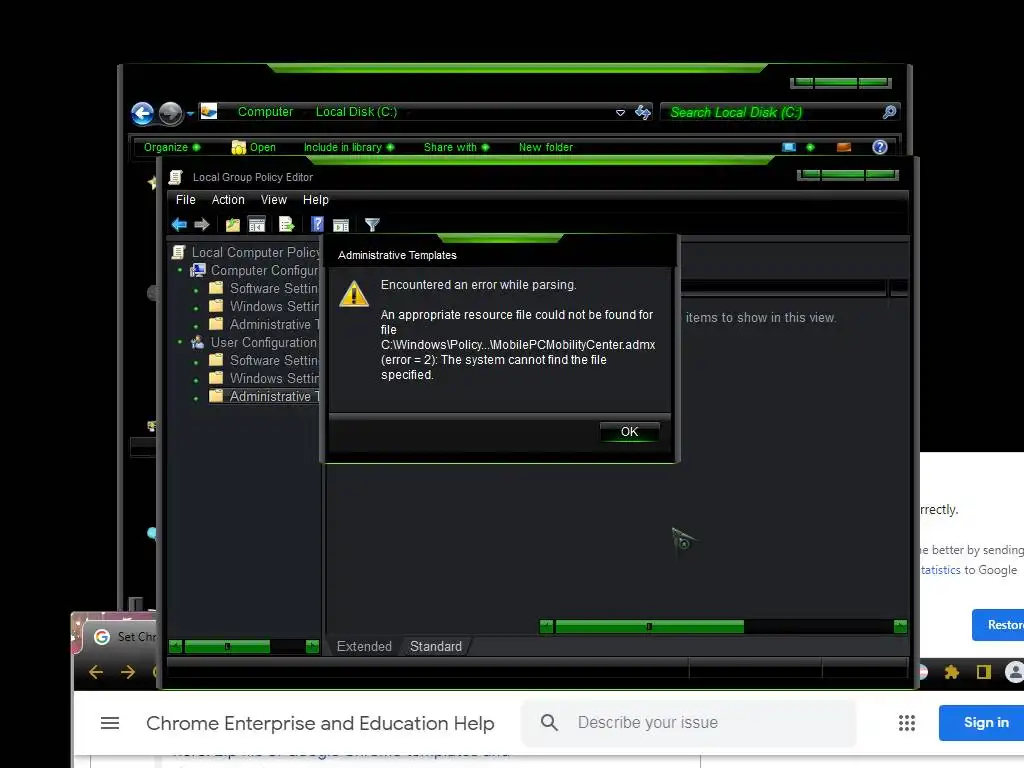The width and height of the screenshot is (1024, 768).
Task: Open the Share with dropdown
Action: (x=456, y=148)
